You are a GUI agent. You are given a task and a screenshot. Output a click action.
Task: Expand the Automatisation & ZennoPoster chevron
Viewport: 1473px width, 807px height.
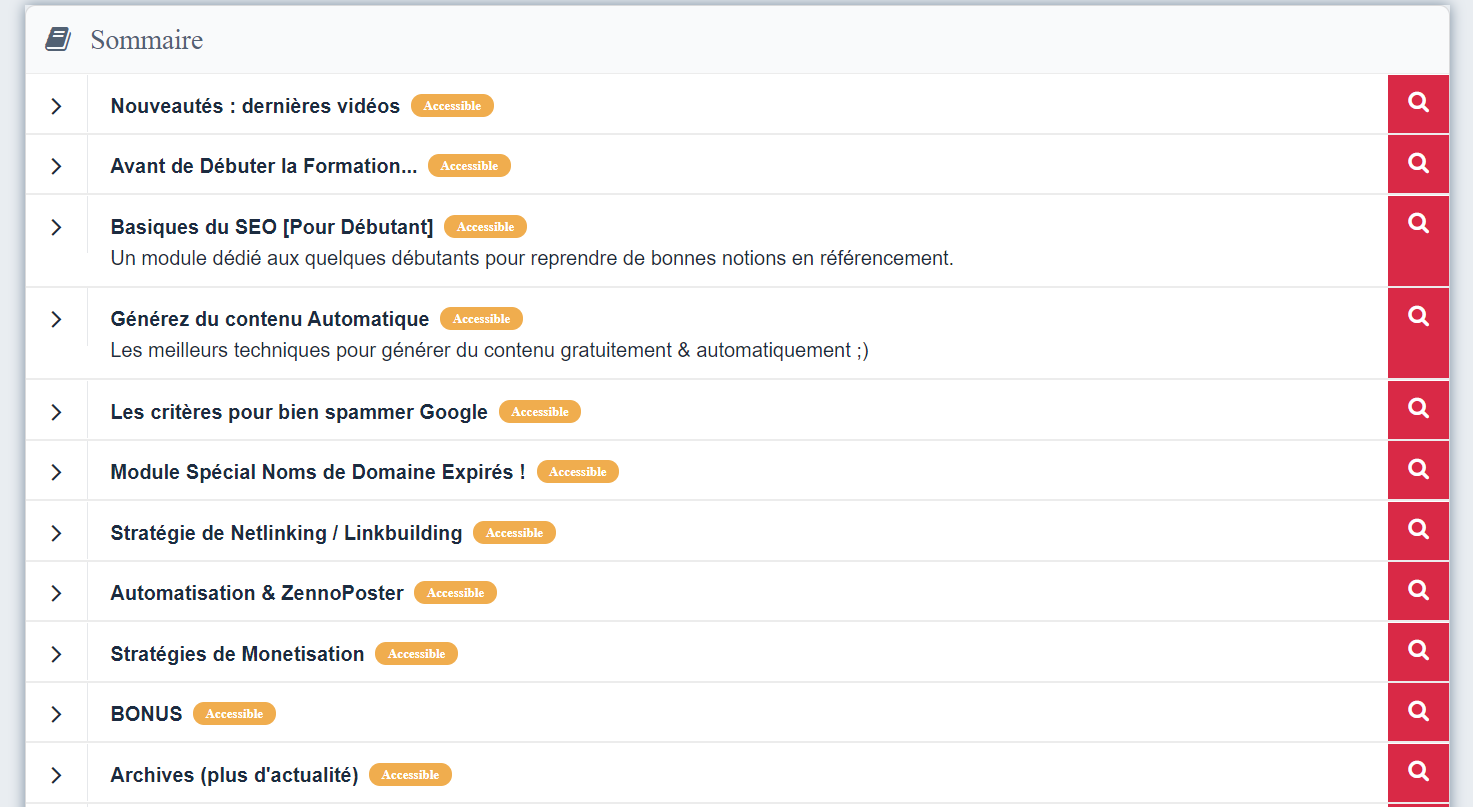(x=56, y=593)
